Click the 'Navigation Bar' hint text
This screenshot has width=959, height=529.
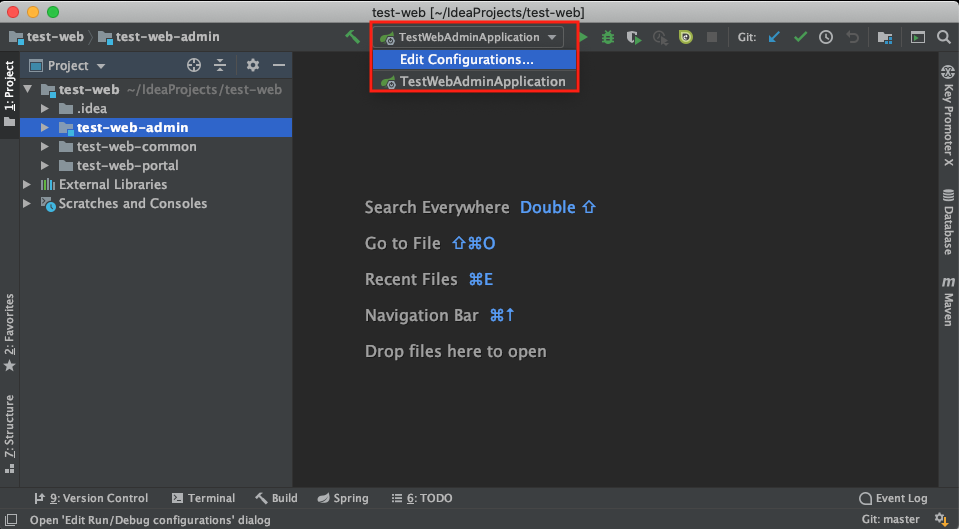pos(421,316)
